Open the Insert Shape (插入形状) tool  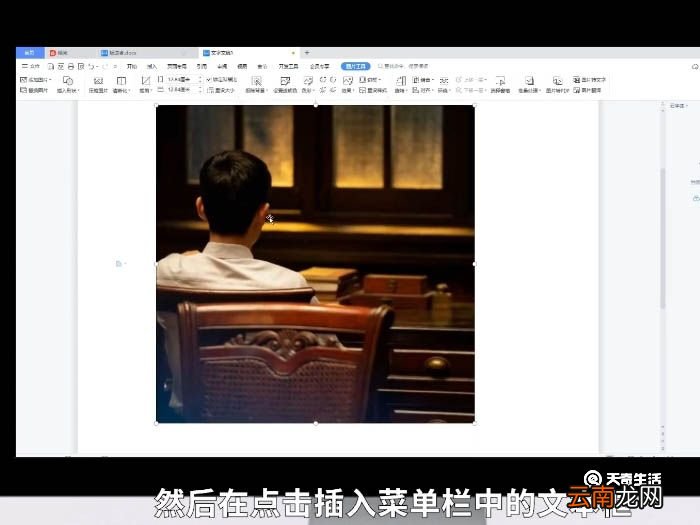tap(68, 84)
